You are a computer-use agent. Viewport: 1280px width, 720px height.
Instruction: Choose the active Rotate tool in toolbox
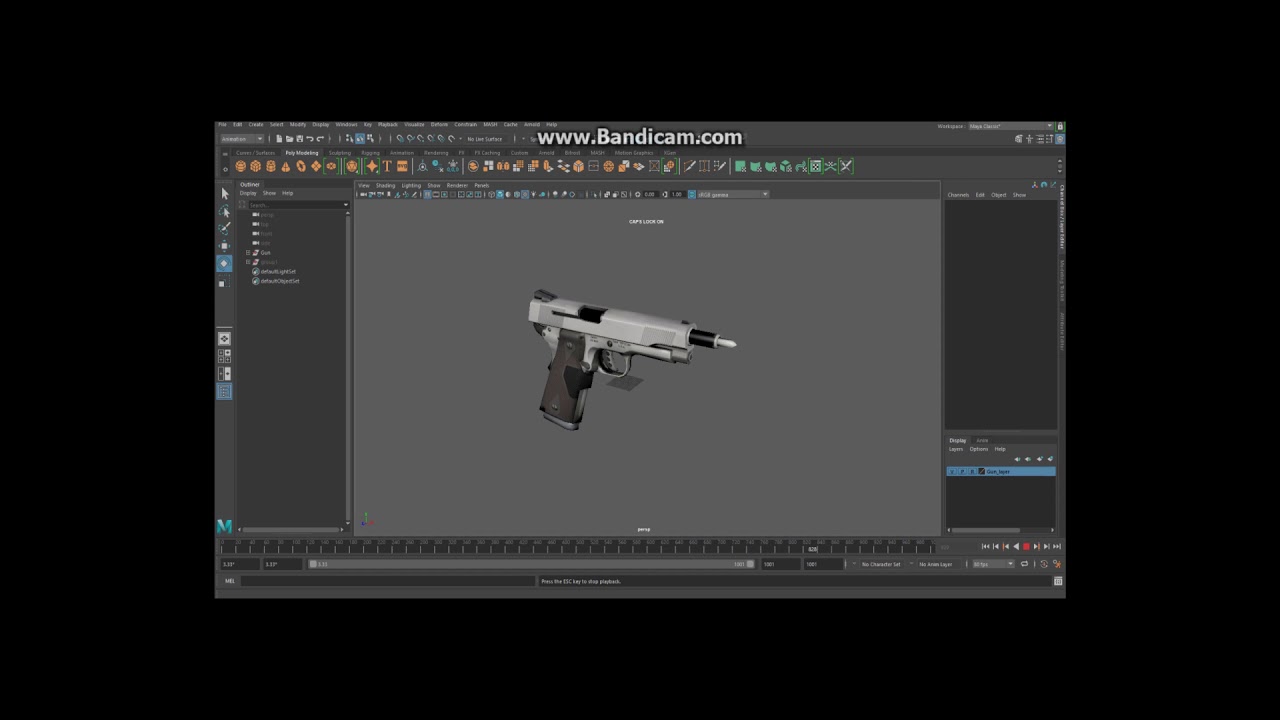pyautogui.click(x=224, y=263)
